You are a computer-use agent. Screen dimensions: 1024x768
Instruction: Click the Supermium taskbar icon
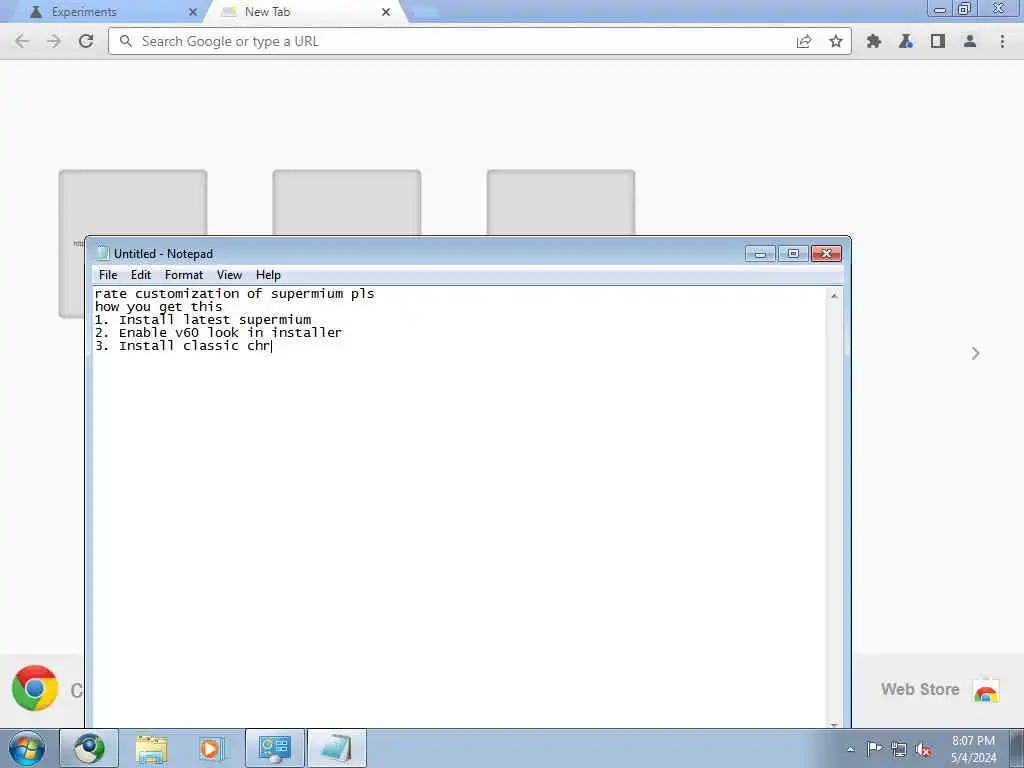click(89, 748)
